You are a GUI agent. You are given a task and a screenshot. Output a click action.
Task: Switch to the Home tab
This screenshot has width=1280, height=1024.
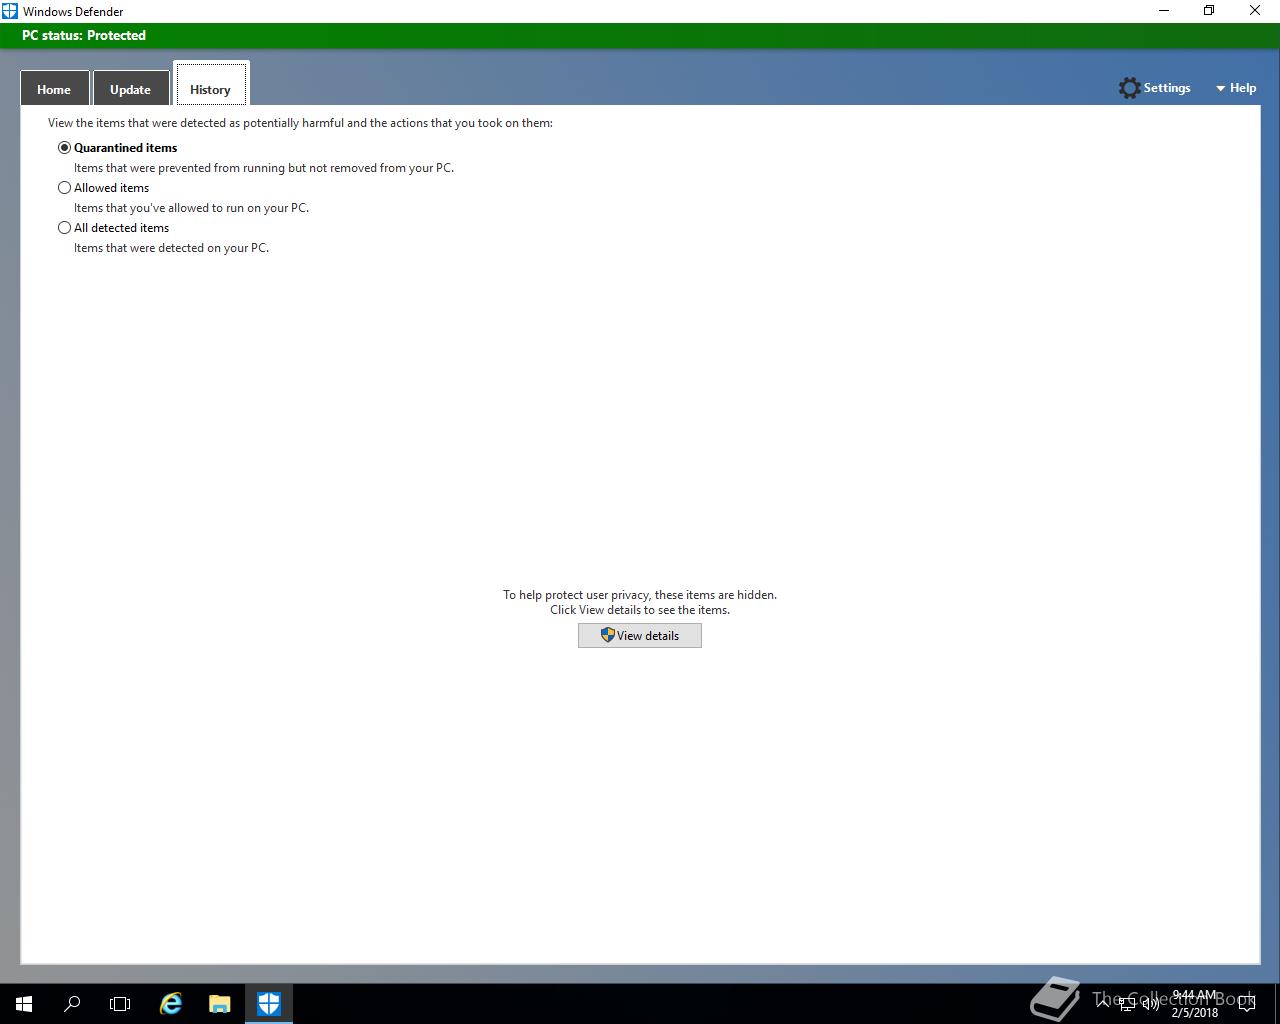(x=54, y=89)
